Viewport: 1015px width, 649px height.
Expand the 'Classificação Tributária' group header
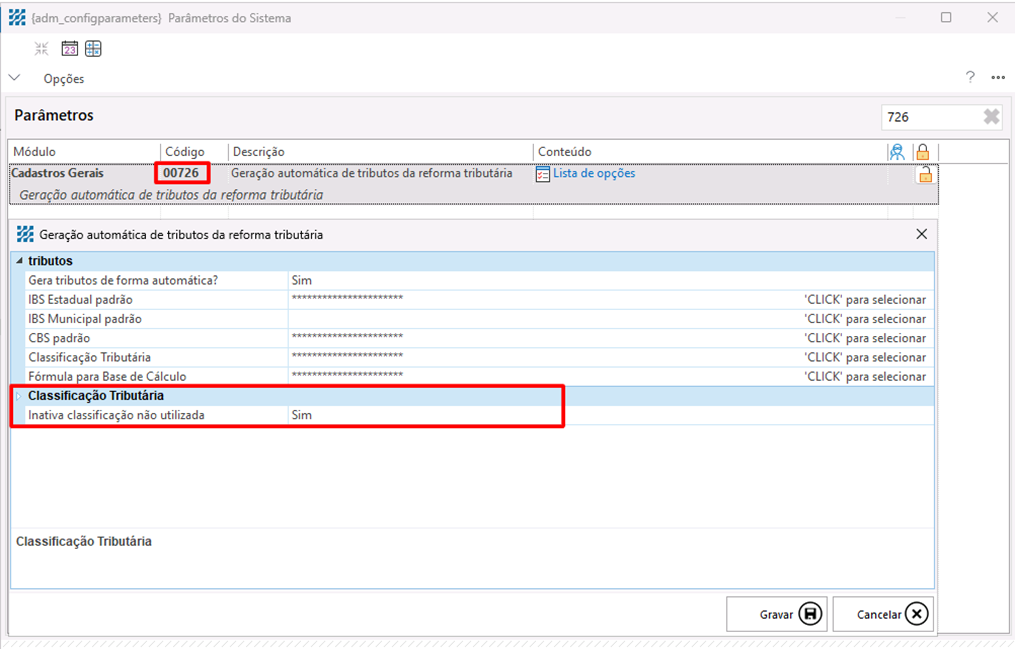click(x=18, y=396)
